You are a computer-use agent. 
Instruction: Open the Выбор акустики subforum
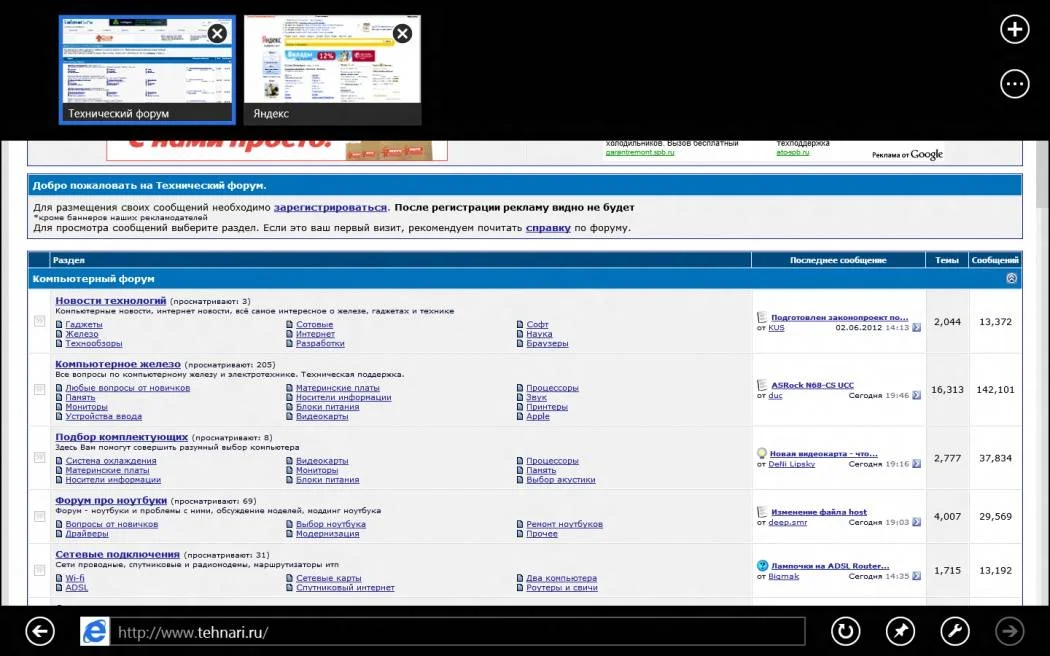[x=560, y=480]
